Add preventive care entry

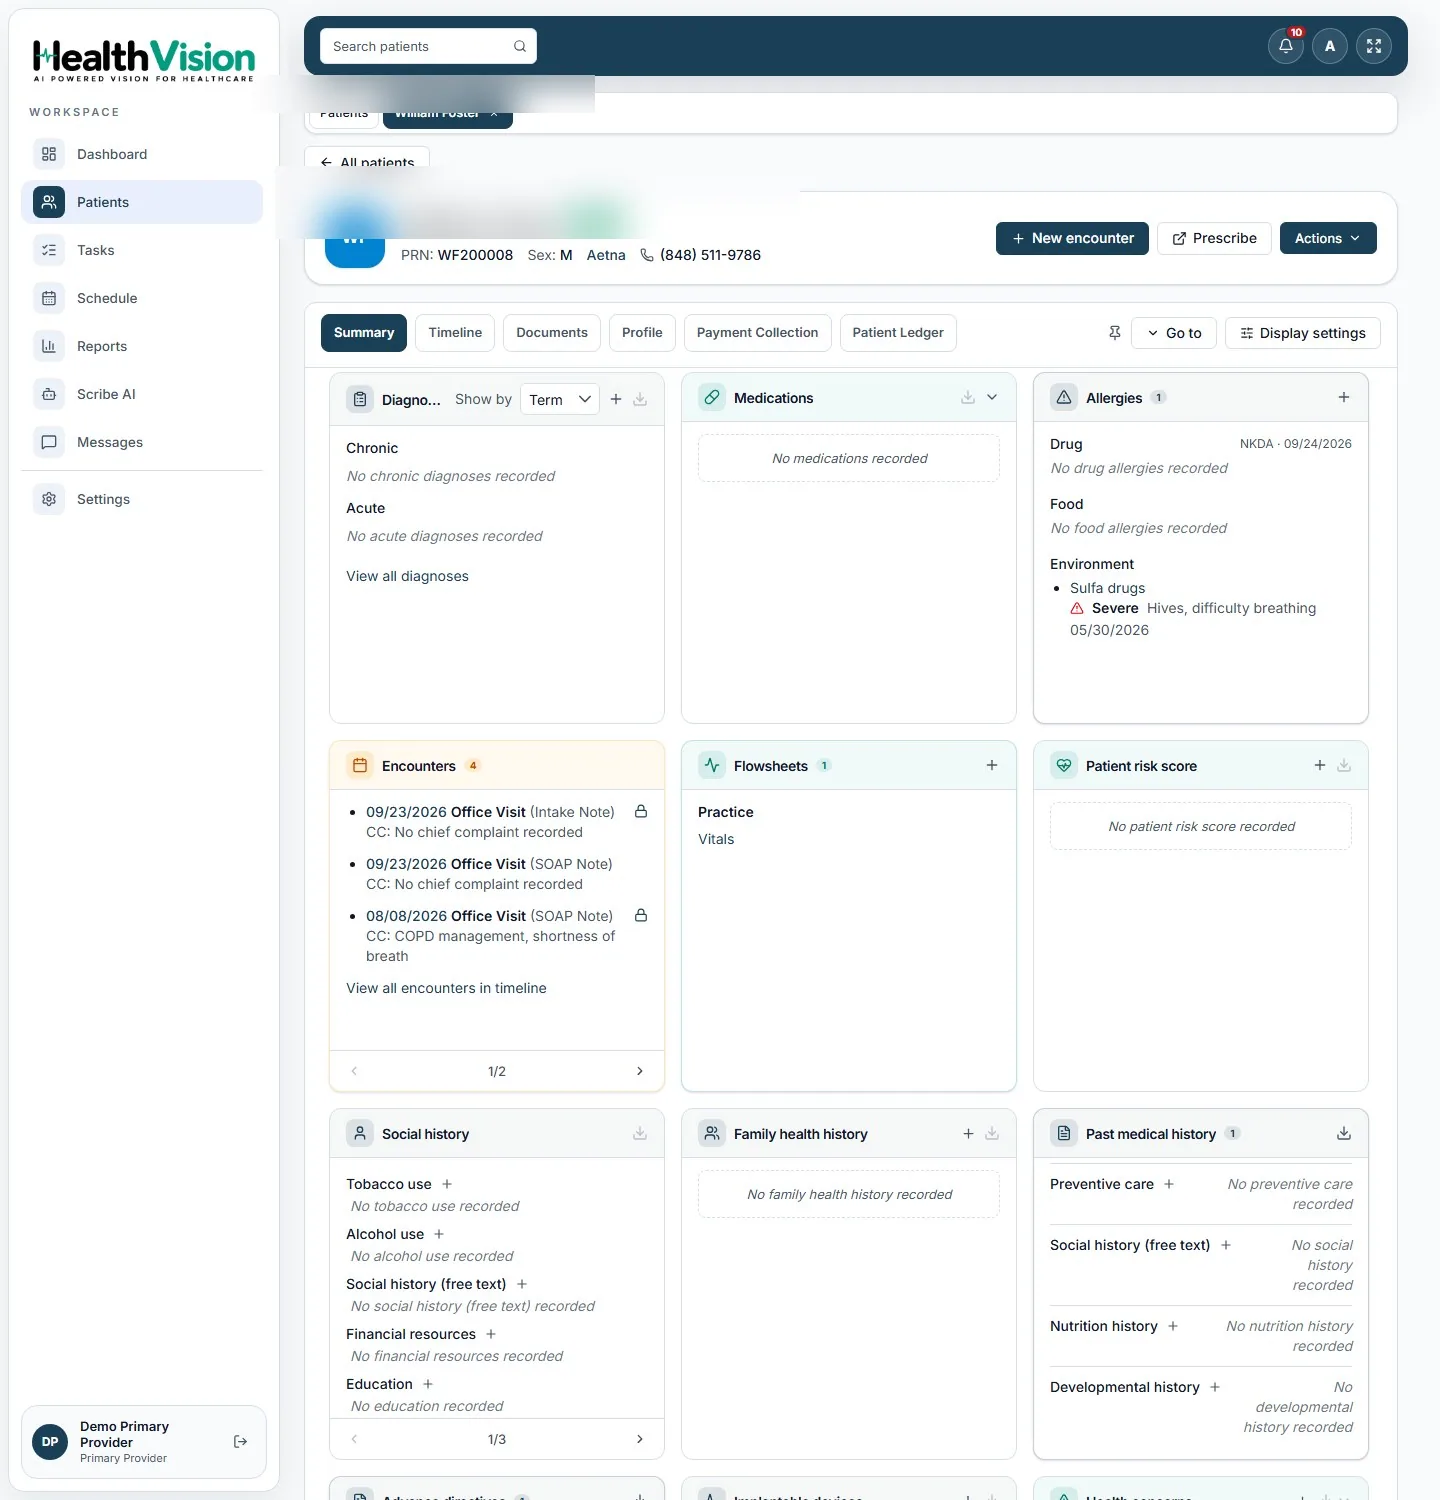1169,1184
